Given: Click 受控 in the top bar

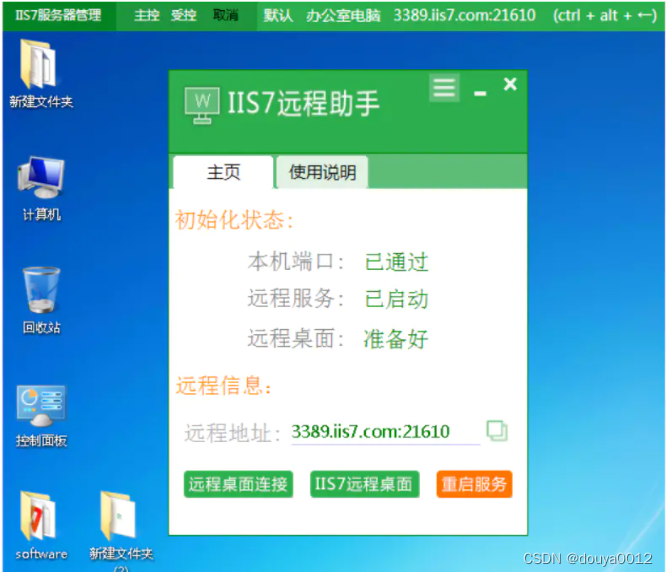Looking at the screenshot, I should [184, 15].
